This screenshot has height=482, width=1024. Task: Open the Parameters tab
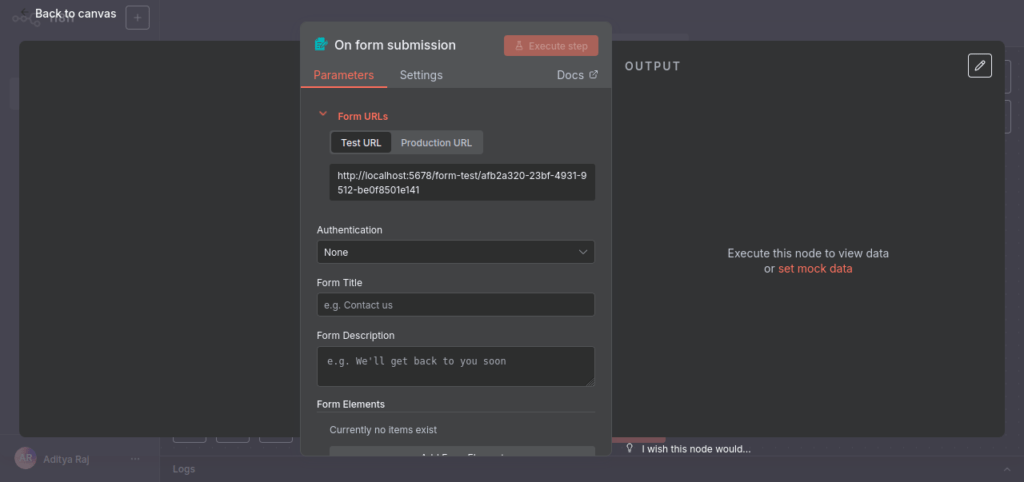[x=343, y=75]
